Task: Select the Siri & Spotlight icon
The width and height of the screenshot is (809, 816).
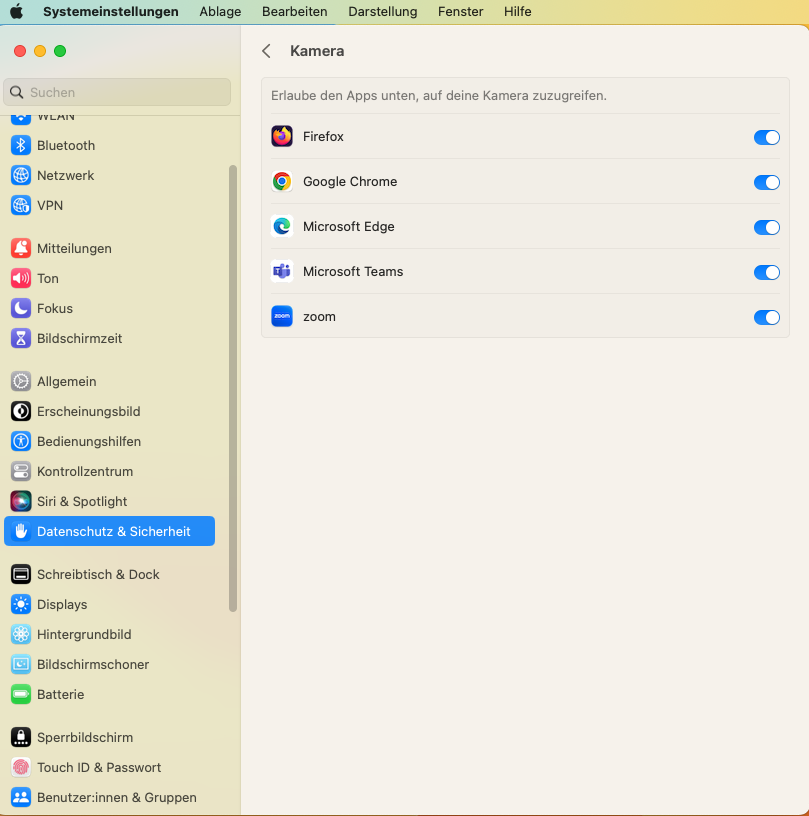Action: point(21,501)
